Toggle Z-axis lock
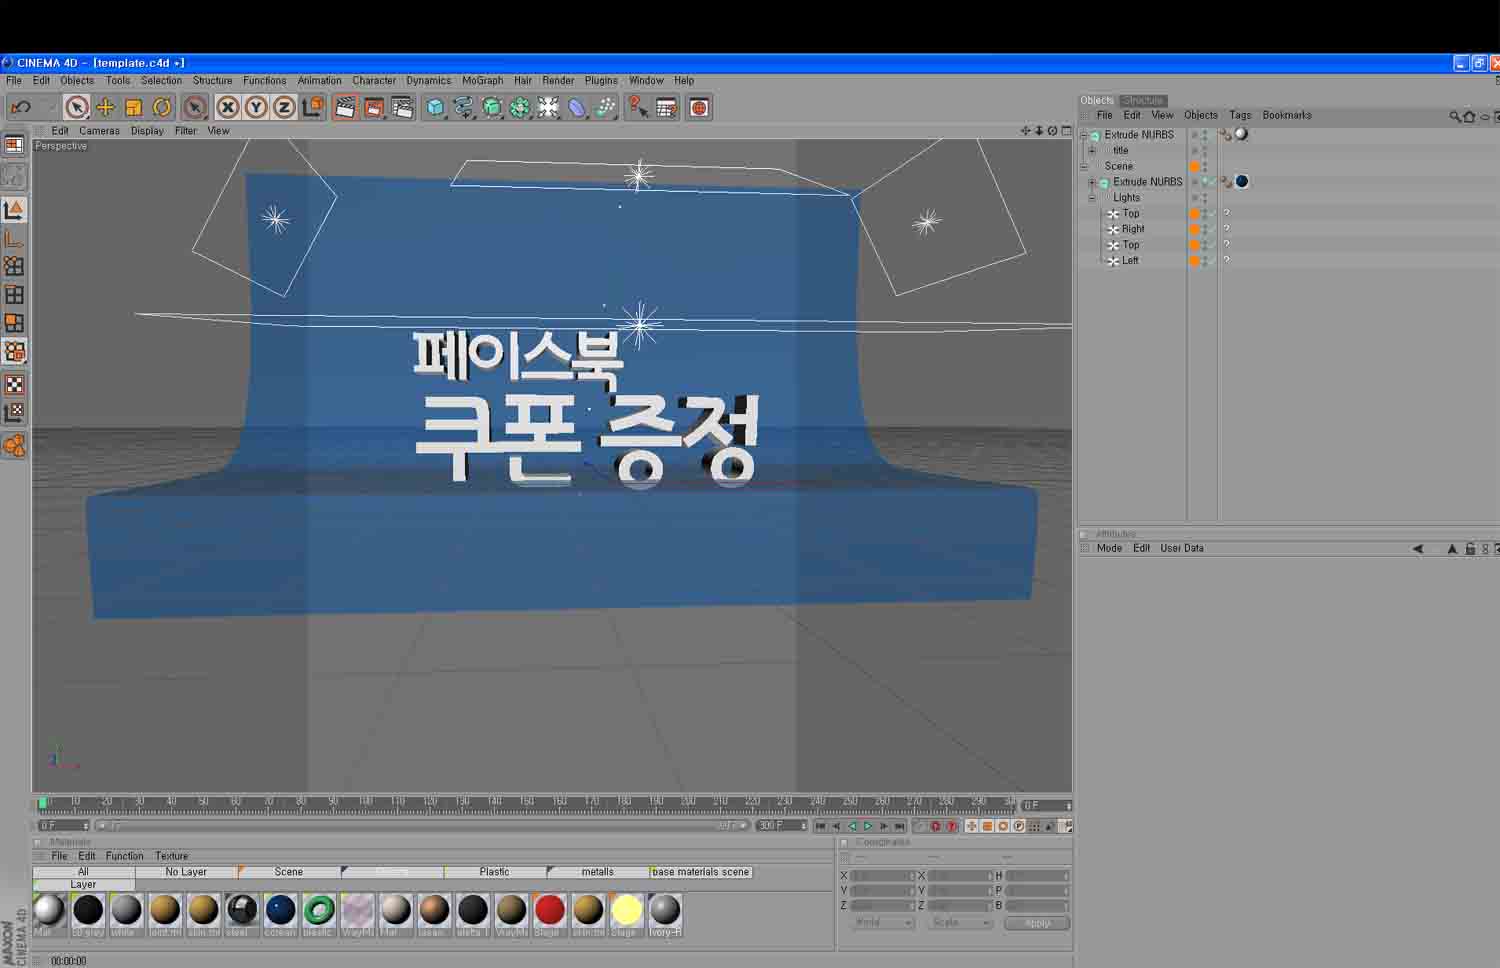 click(284, 107)
